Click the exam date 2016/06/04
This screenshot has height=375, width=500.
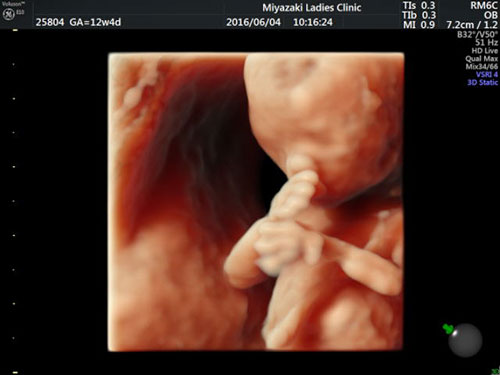253,22
